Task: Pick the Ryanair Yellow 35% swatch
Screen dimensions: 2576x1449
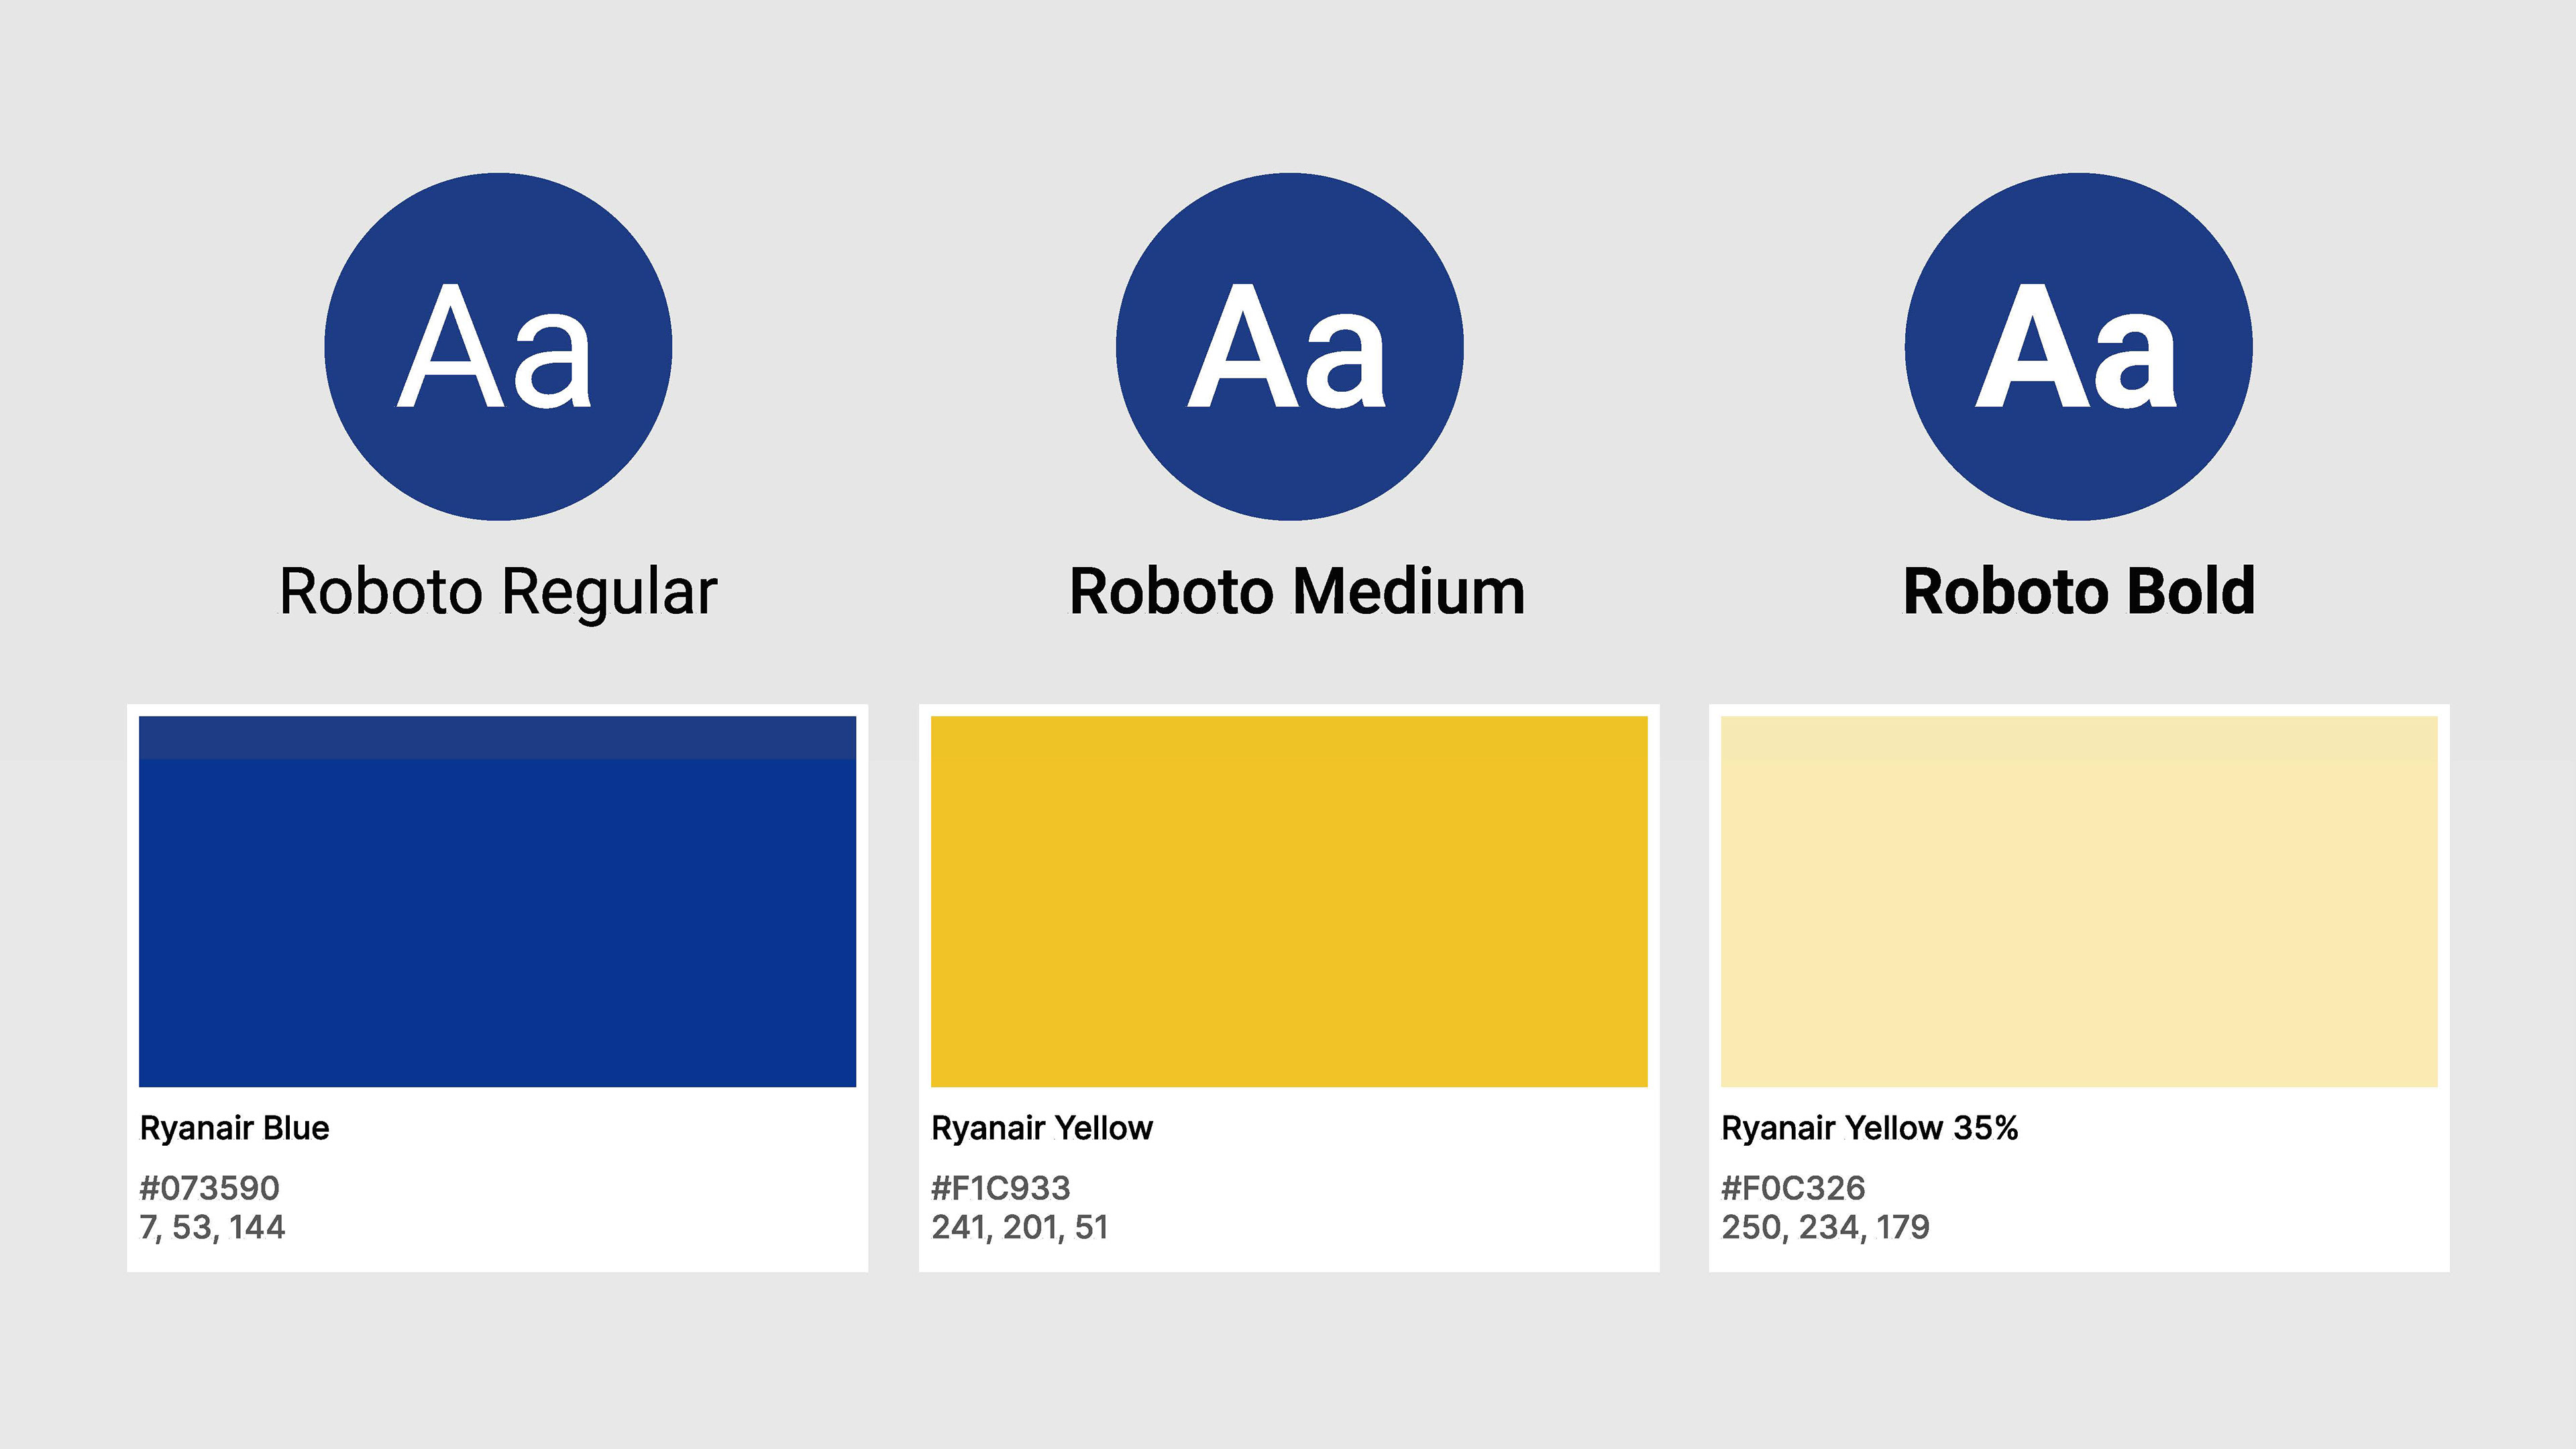Action: 2079,901
